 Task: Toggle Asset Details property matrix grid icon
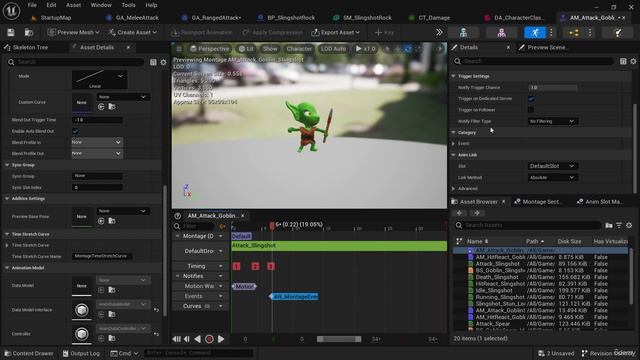click(153, 62)
